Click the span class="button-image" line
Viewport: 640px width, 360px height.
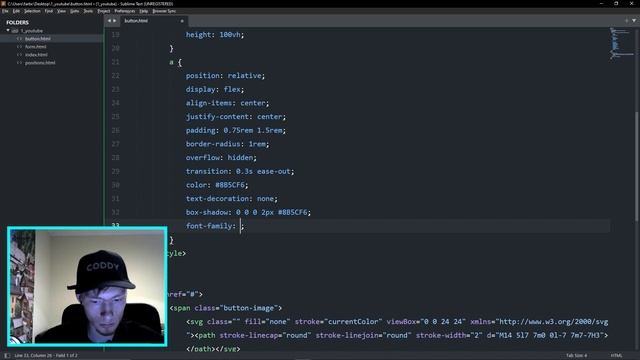(x=226, y=308)
